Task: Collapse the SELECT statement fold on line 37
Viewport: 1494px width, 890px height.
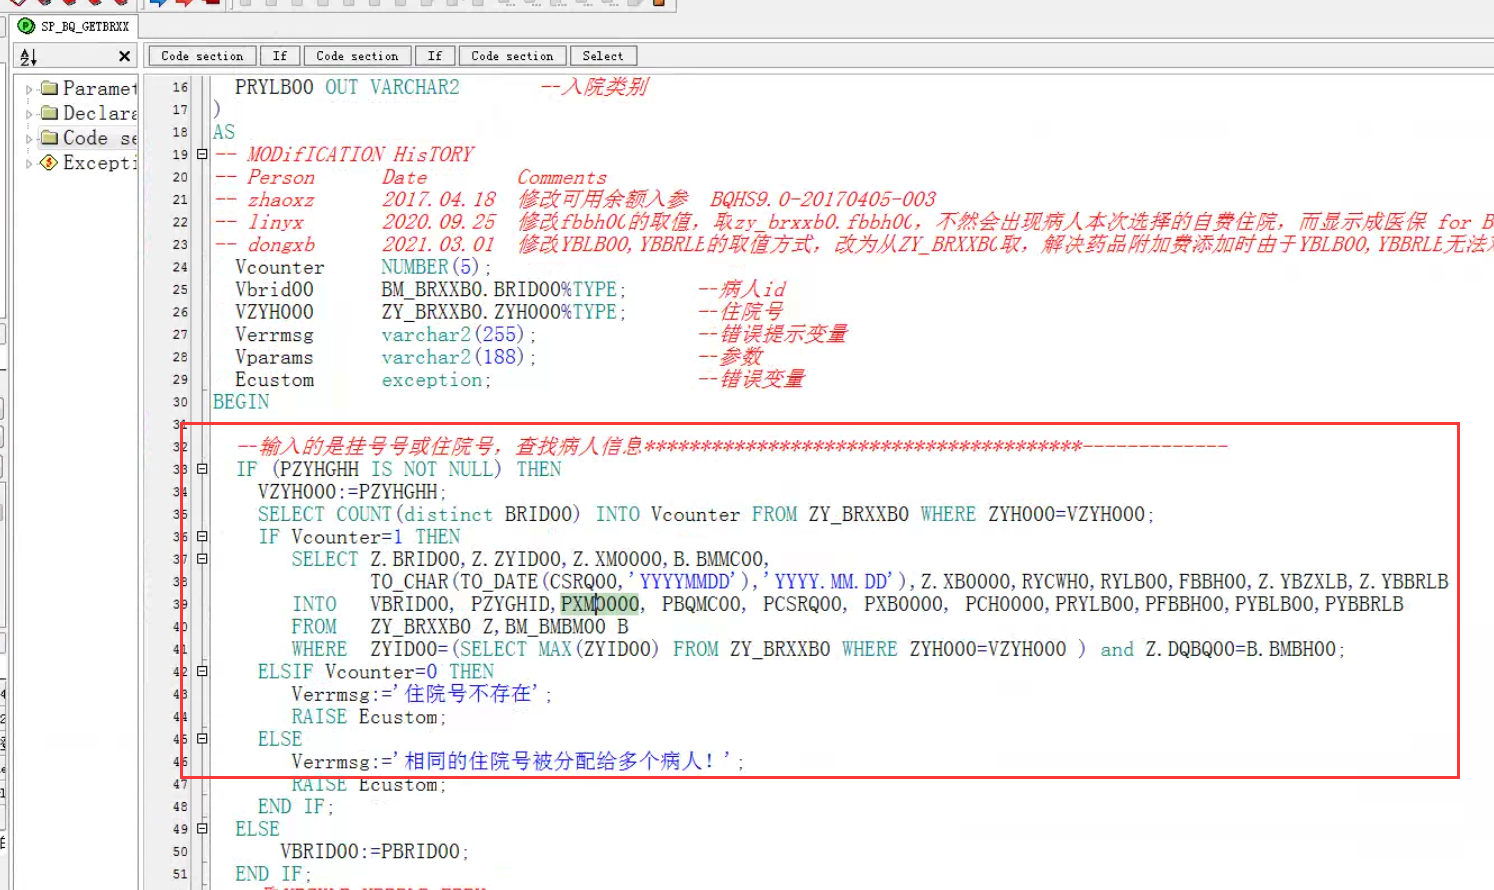Action: pos(202,559)
